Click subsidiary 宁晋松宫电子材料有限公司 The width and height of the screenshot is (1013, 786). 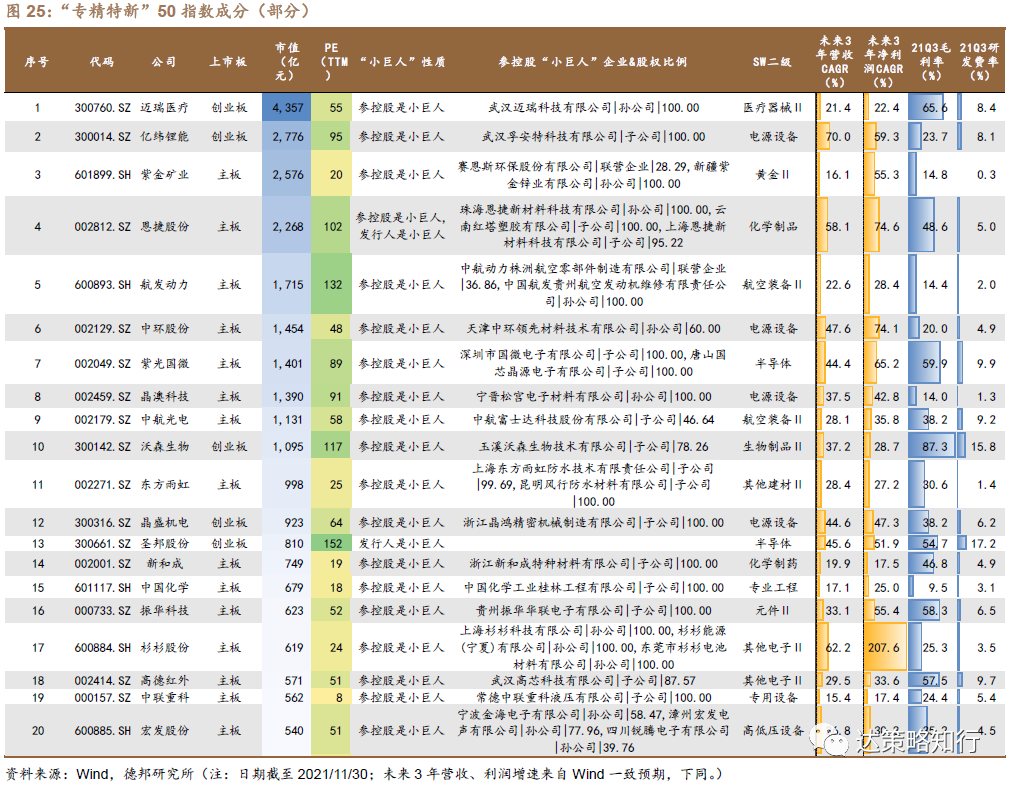pos(550,397)
